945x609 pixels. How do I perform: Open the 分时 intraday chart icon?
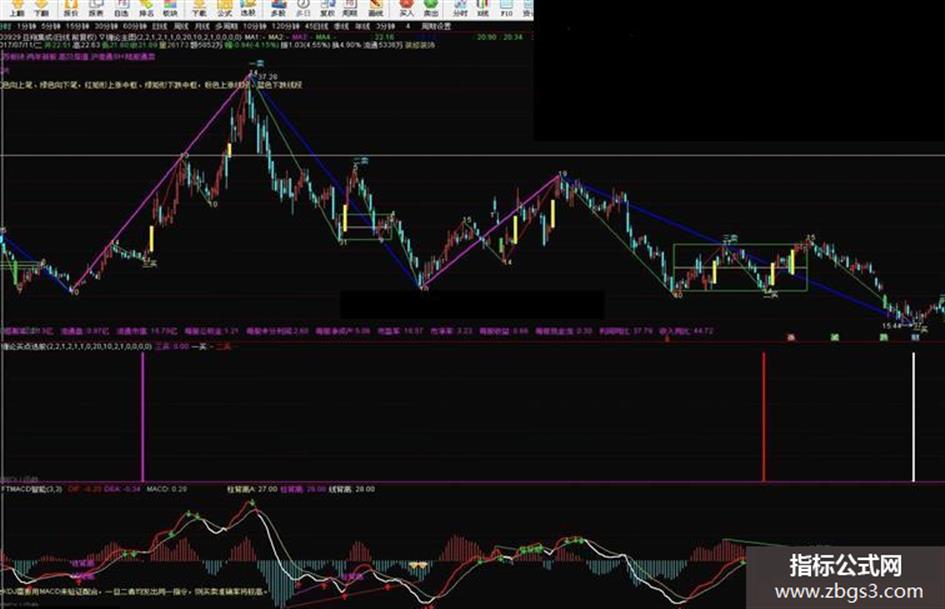[459, 8]
